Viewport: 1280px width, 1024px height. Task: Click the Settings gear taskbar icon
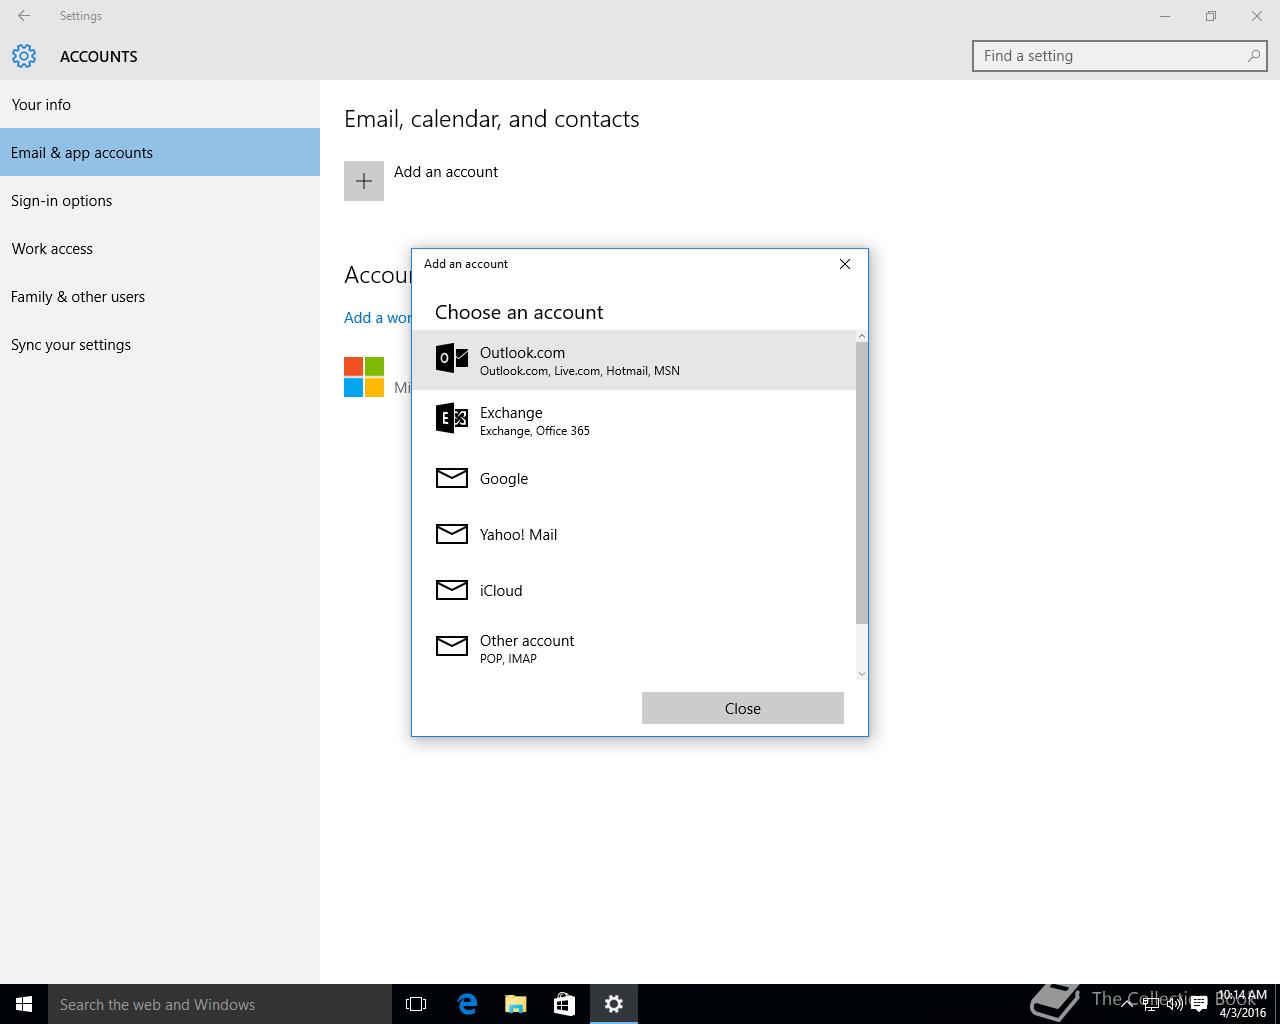[x=614, y=1004]
